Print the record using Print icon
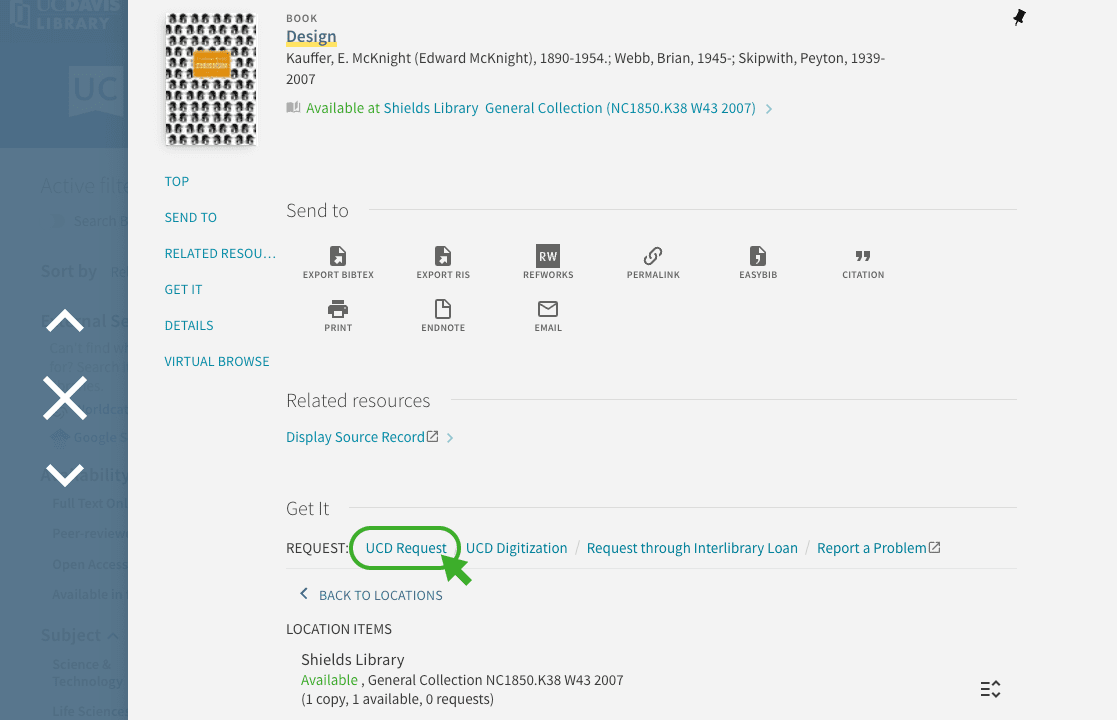 coord(338,309)
